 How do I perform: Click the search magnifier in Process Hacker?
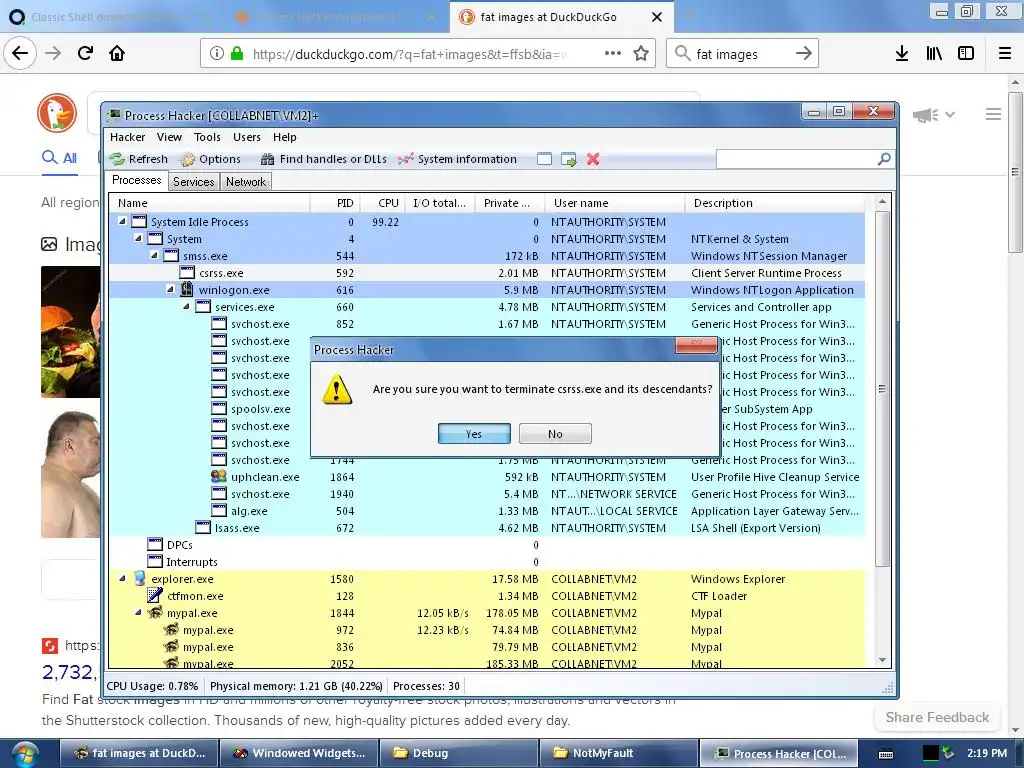[884, 159]
